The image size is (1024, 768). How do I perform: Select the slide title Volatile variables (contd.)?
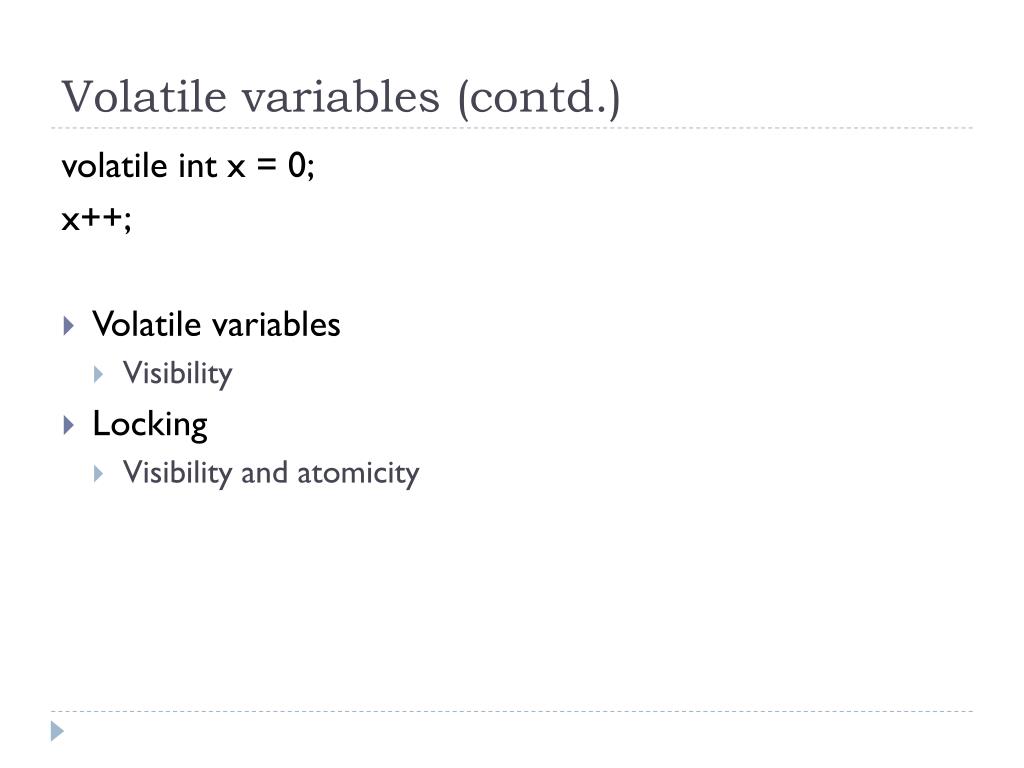coord(341,97)
